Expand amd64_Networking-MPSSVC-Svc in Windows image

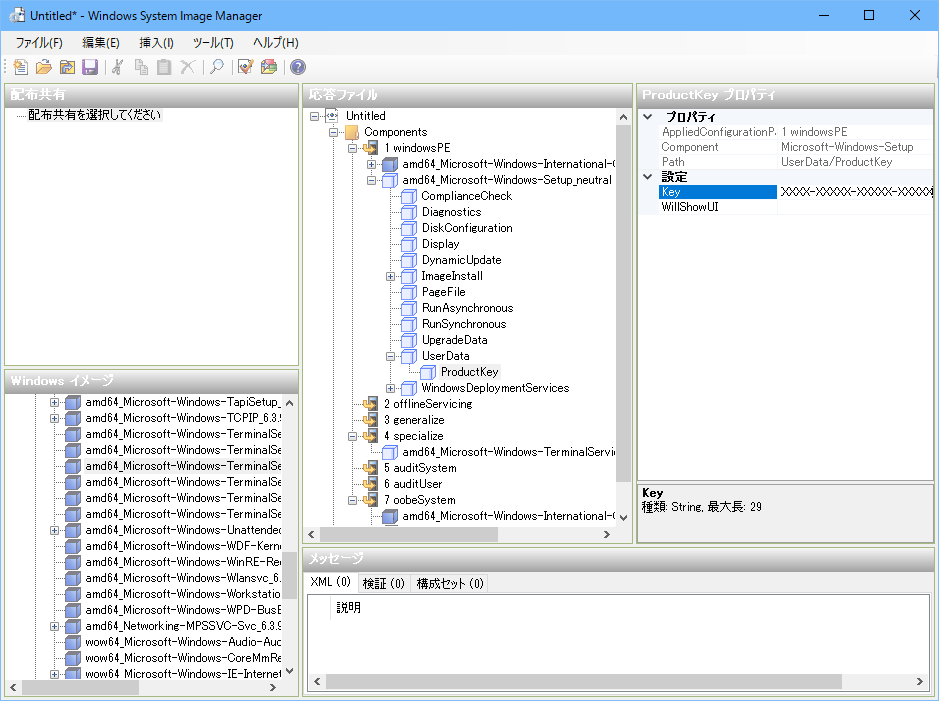(x=54, y=626)
